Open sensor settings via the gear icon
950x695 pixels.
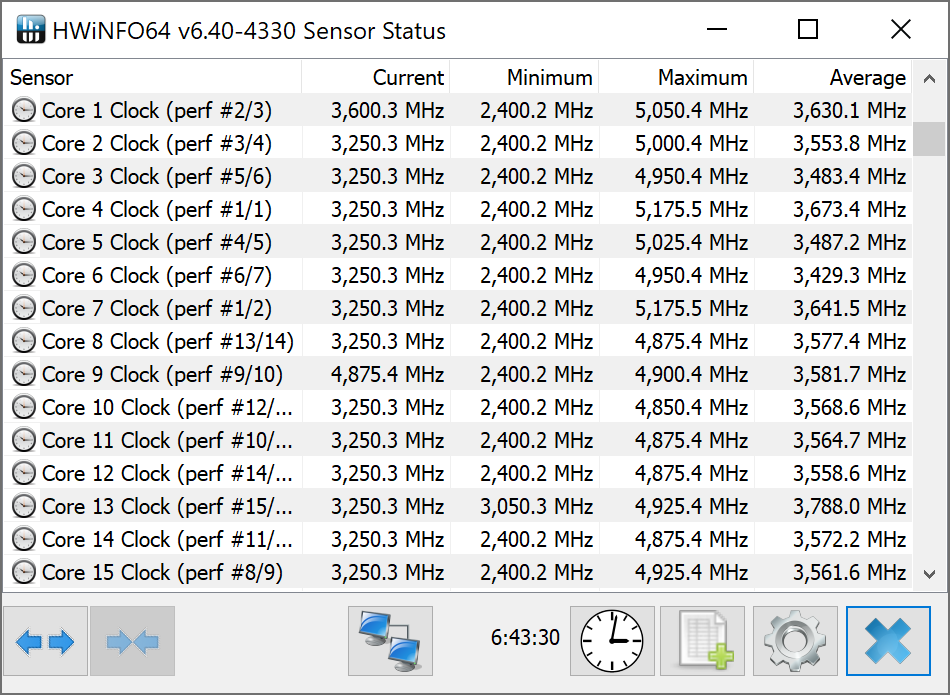[x=795, y=641]
